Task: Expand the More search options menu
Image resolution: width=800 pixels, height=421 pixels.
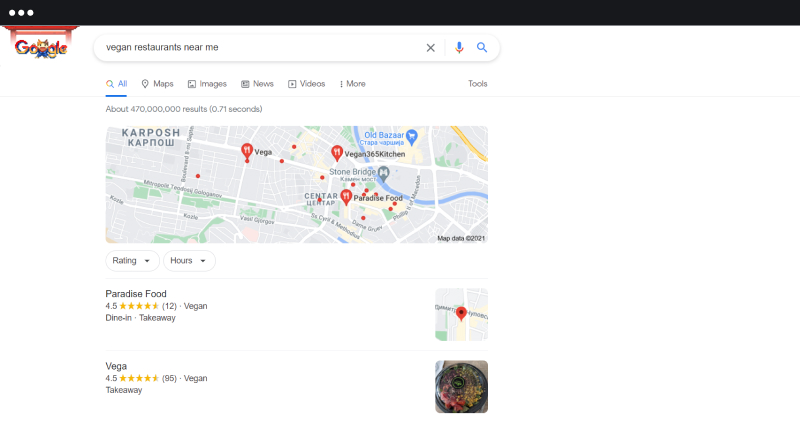Action: tap(352, 84)
